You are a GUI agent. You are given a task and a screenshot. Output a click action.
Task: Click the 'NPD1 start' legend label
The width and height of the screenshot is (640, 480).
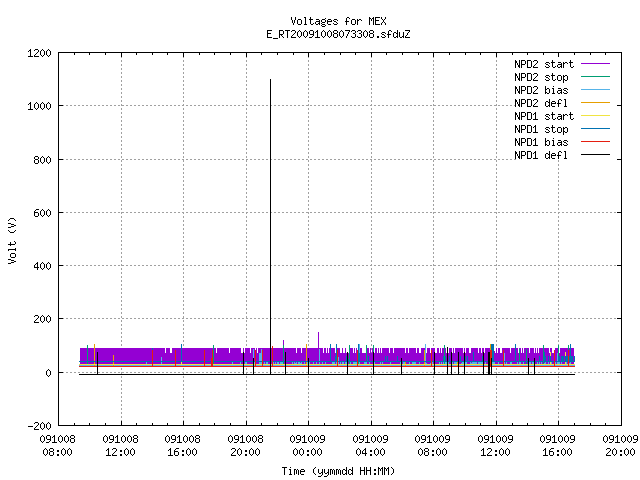[x=544, y=116]
